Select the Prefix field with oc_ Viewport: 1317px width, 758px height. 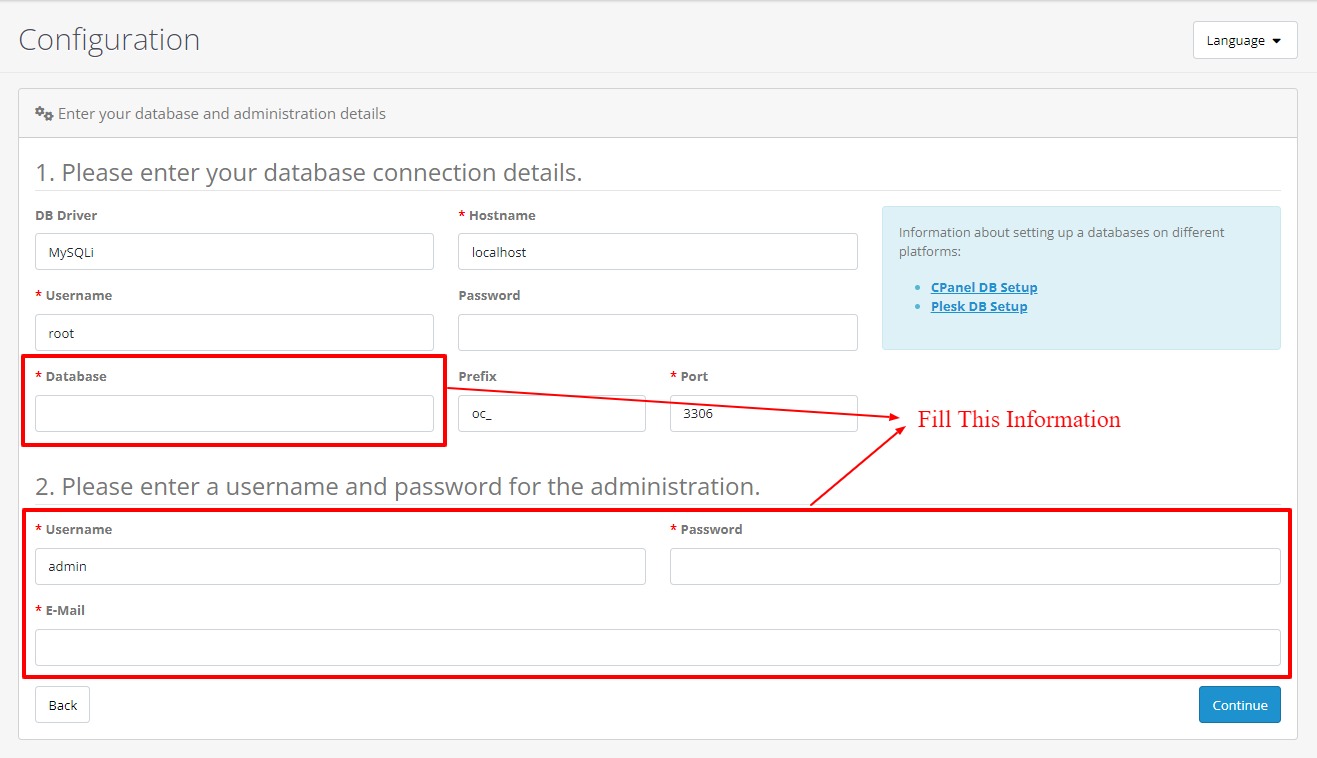551,413
